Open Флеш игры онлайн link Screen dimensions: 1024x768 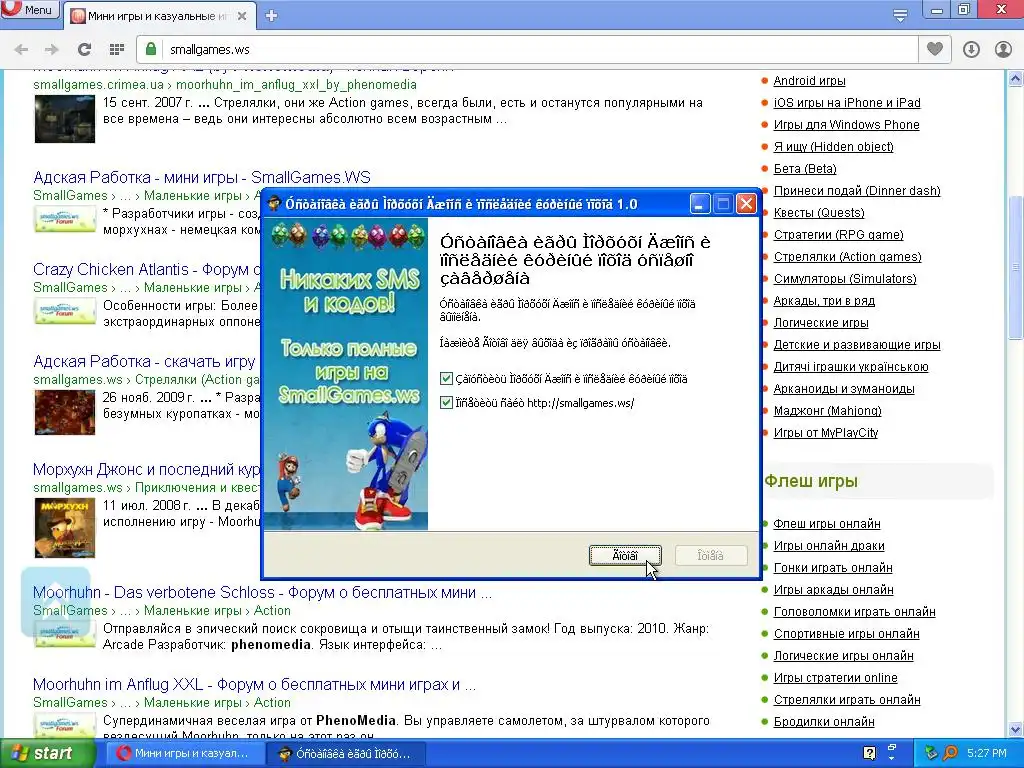827,524
